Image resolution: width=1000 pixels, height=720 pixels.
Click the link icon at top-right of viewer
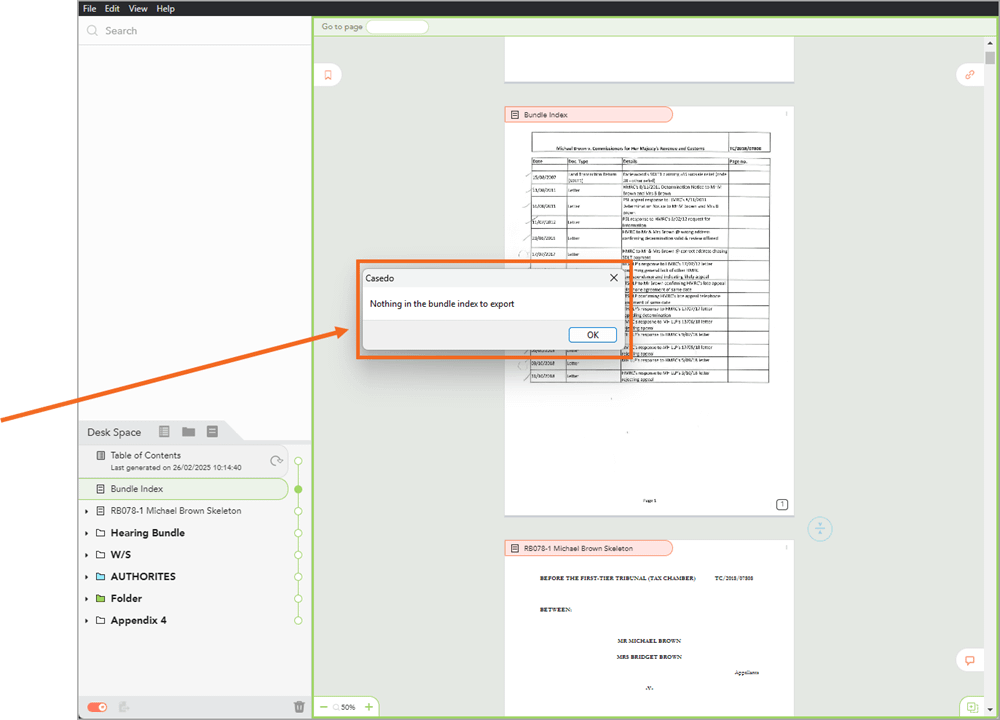(968, 74)
